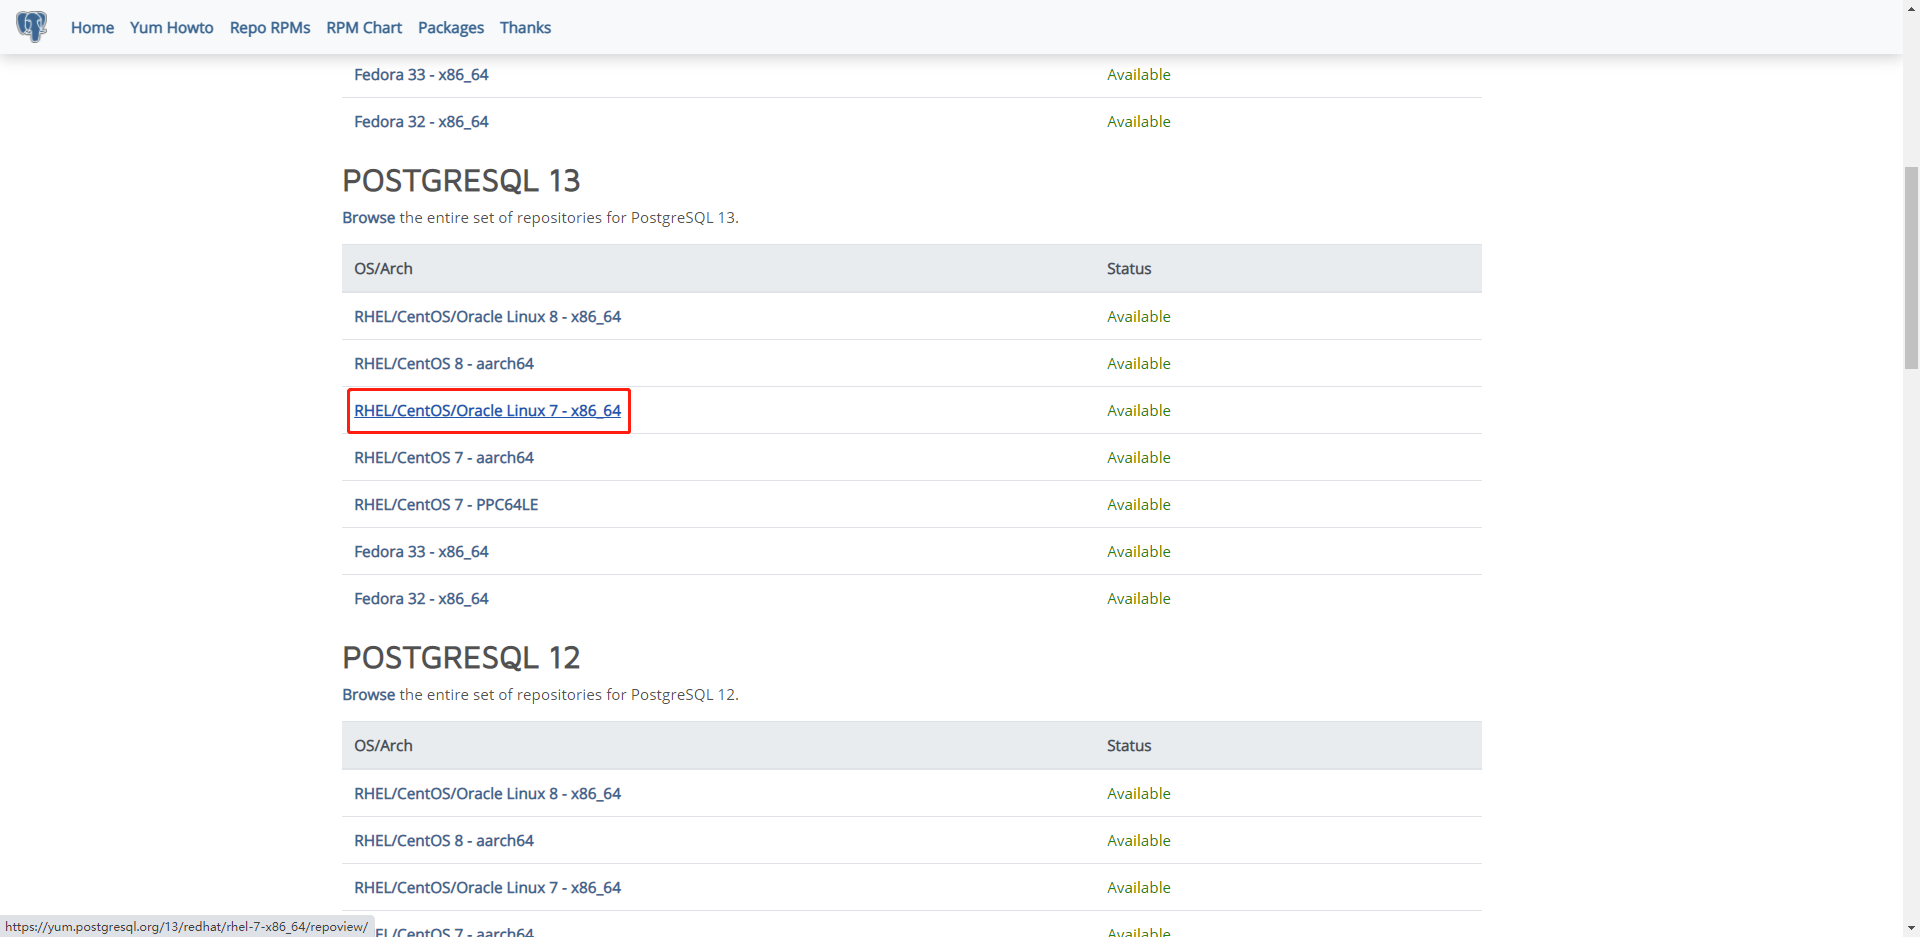Select RHEL/CentOS 8 aarch64 under PostgreSQL 13

[444, 363]
